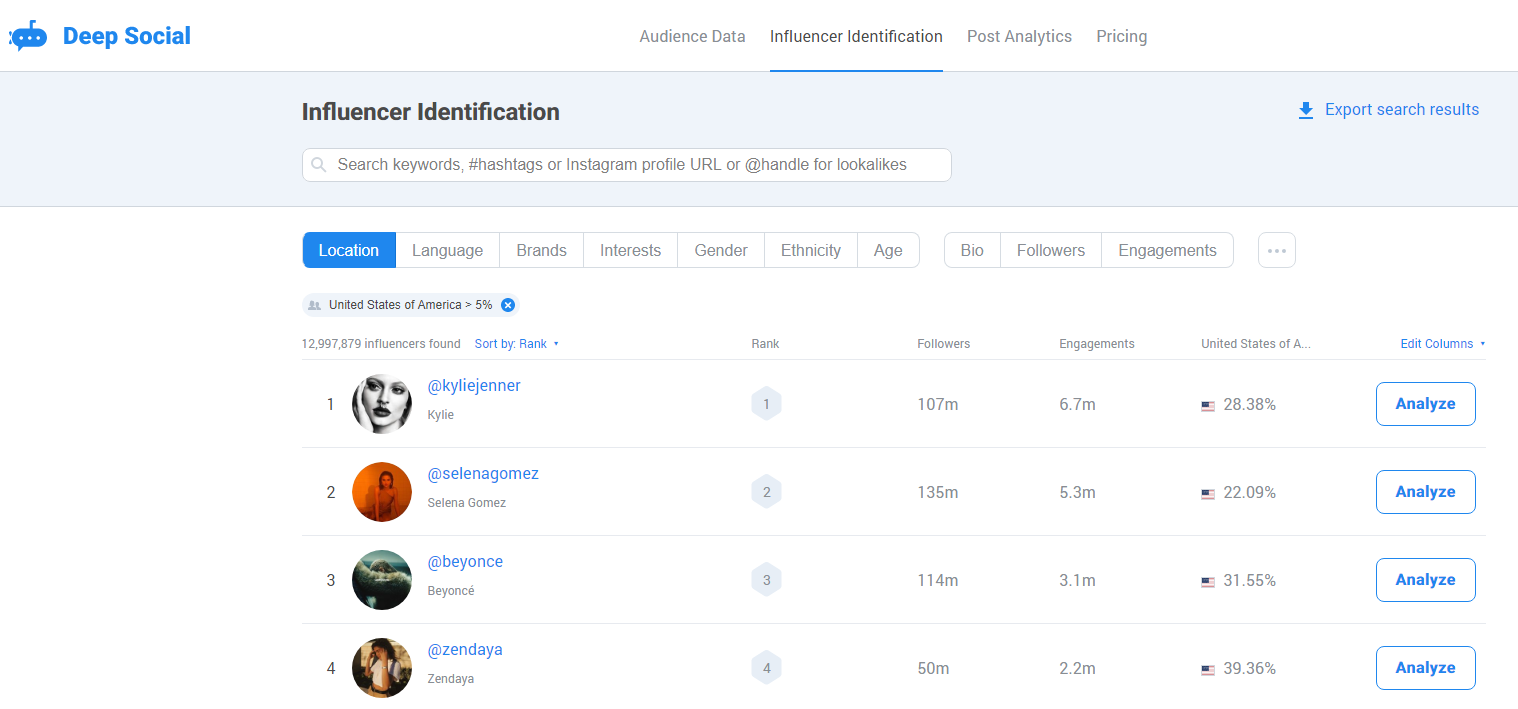The image size is (1518, 709).
Task: Analyze the @beyonce influencer
Action: pos(1426,580)
